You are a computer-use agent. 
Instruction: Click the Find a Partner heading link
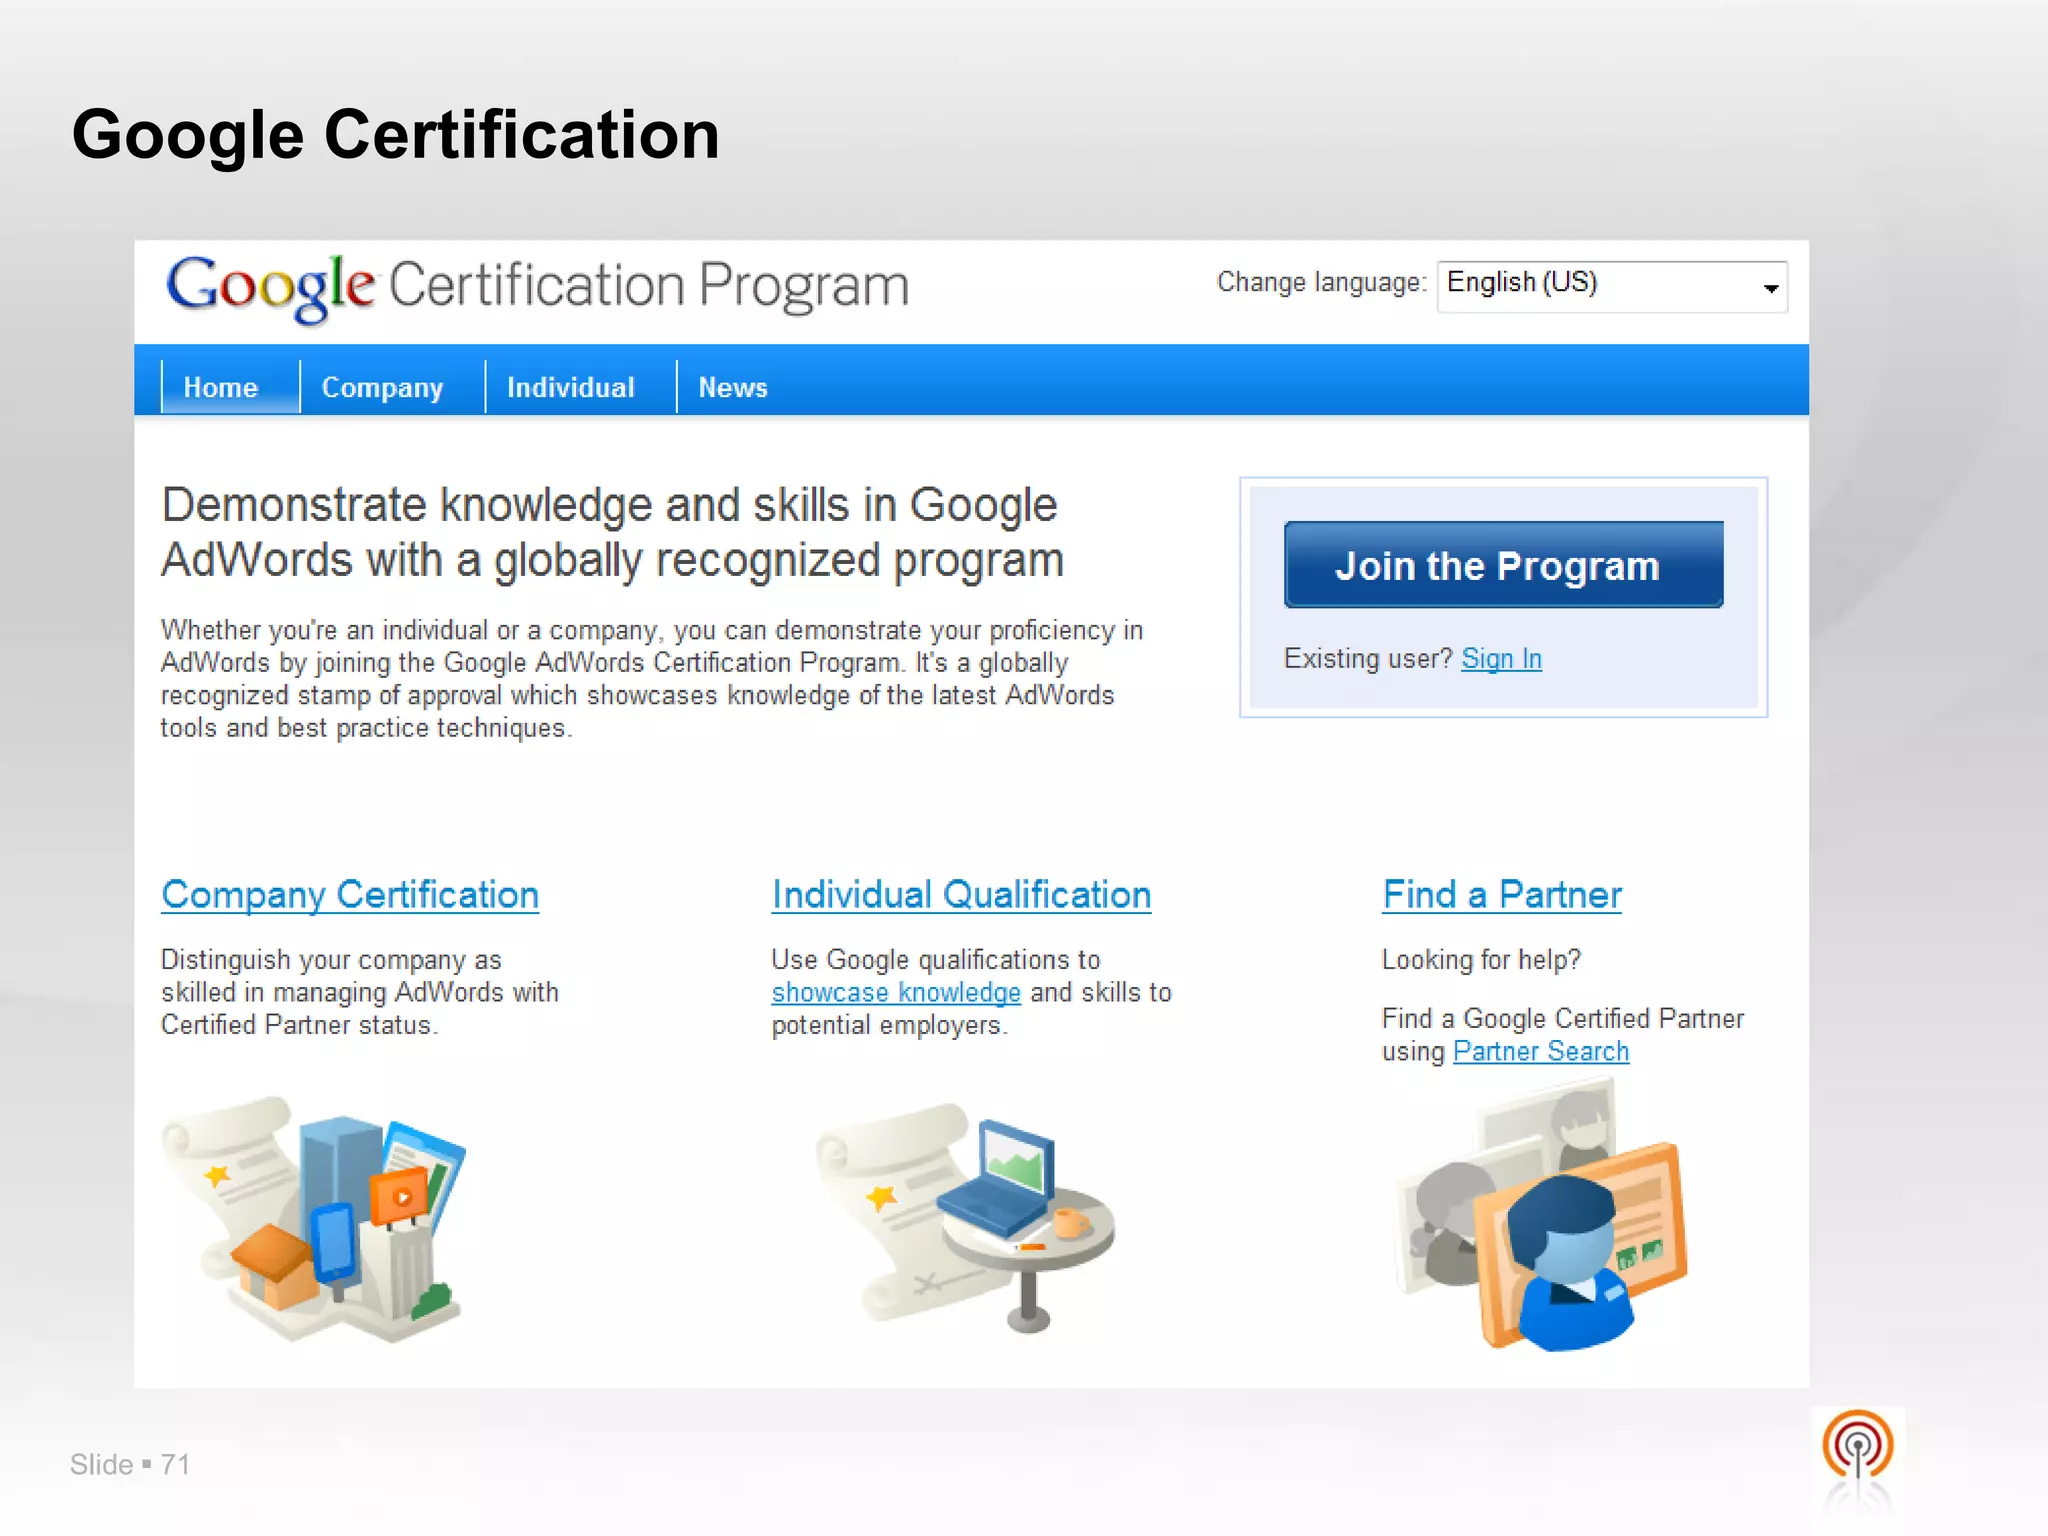pos(1502,895)
